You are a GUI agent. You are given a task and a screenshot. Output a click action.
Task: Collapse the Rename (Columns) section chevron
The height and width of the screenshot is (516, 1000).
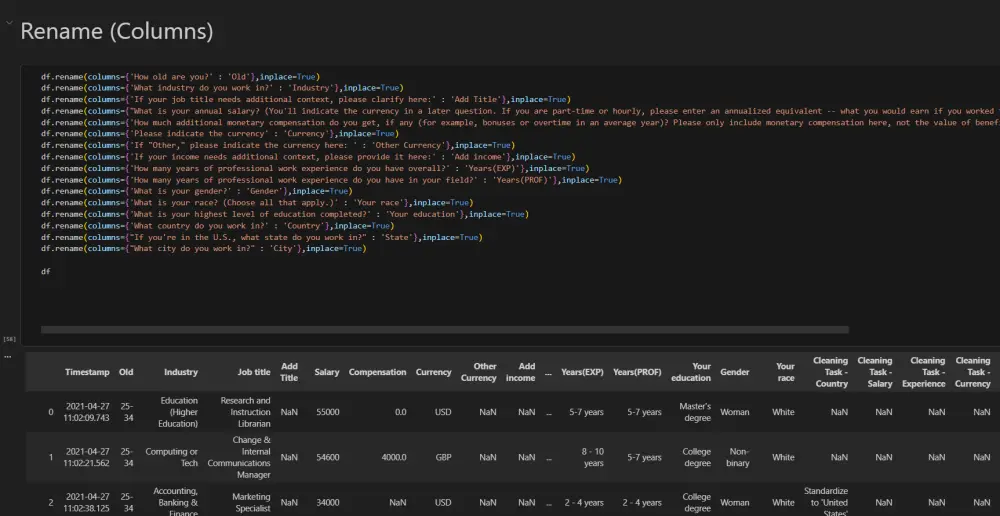(x=9, y=23)
